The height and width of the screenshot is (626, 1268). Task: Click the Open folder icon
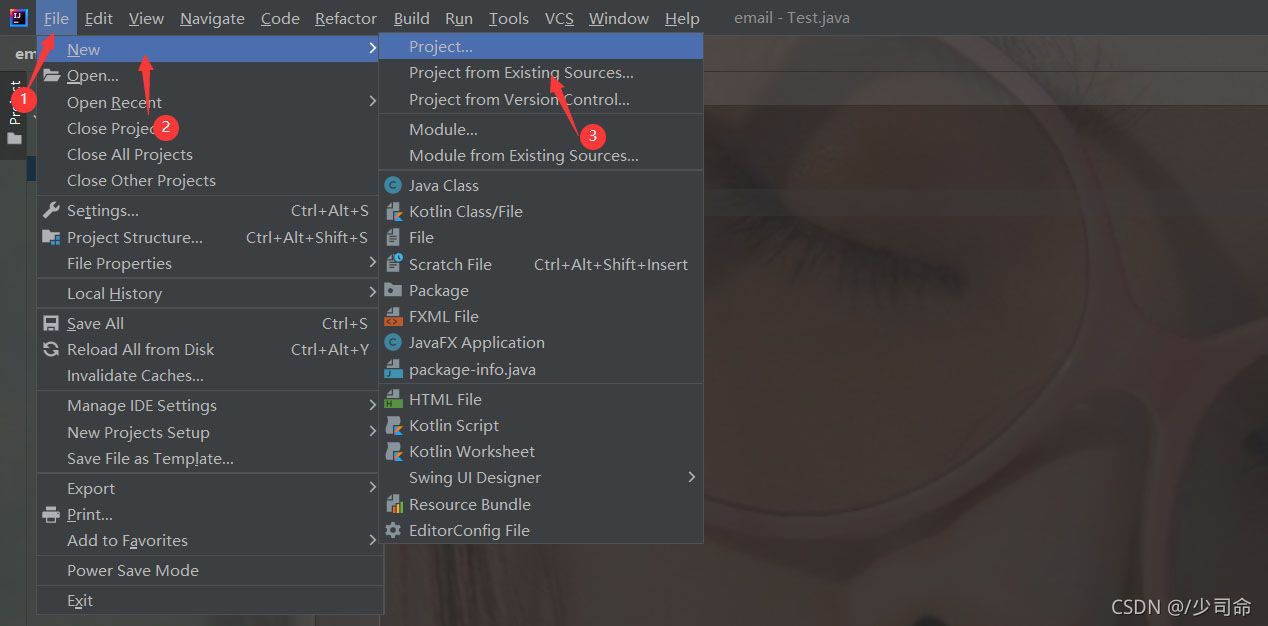tap(51, 76)
